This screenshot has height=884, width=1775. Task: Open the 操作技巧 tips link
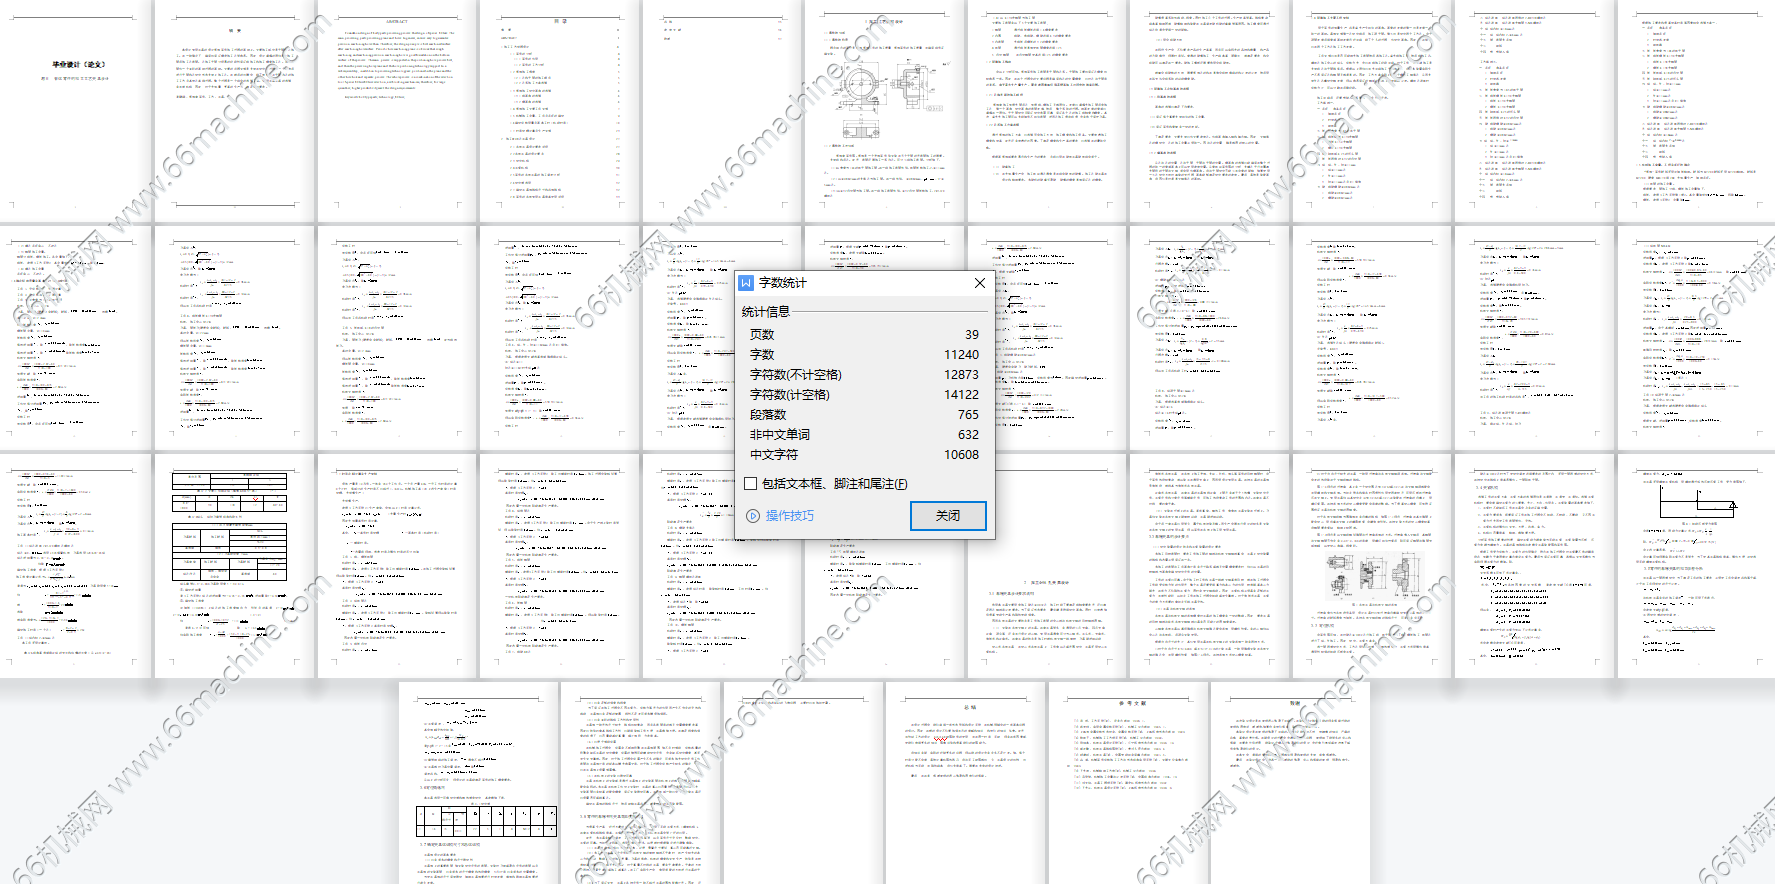point(789,516)
